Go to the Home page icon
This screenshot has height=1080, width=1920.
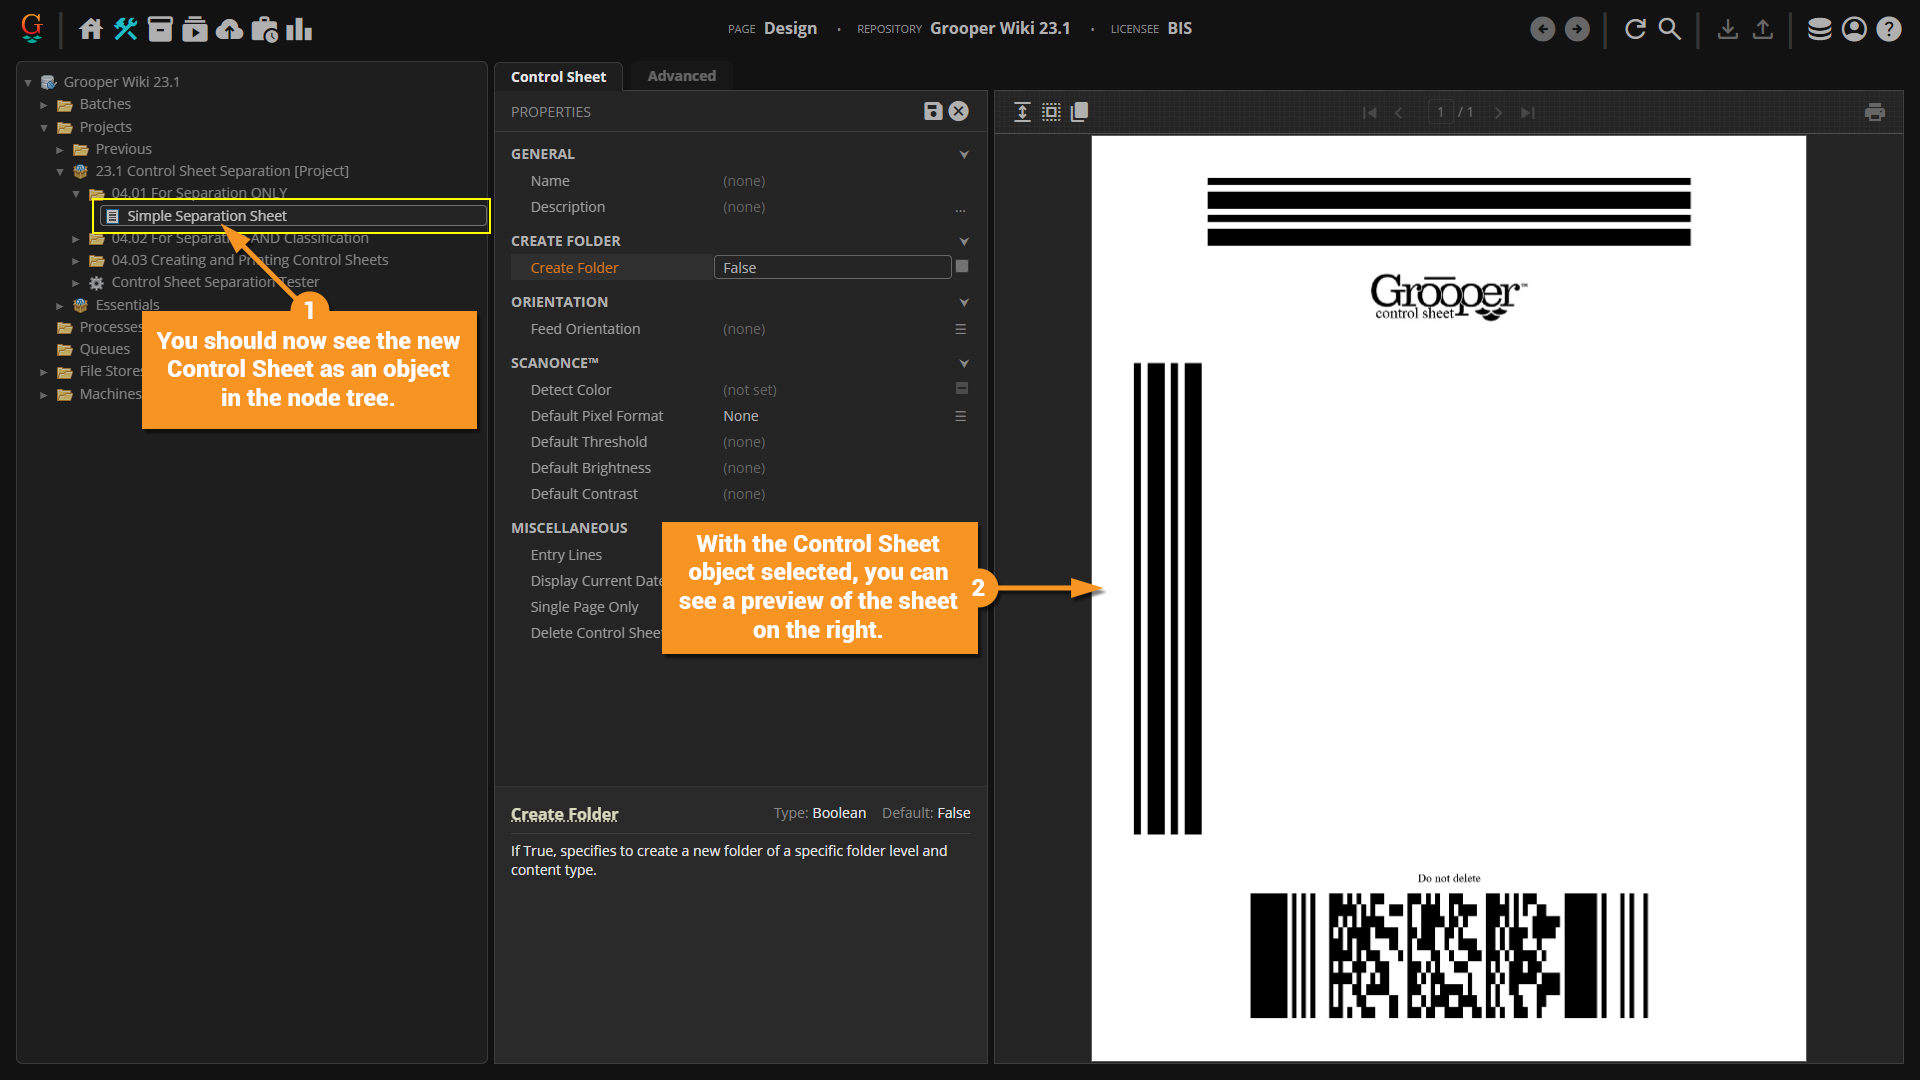(x=91, y=29)
